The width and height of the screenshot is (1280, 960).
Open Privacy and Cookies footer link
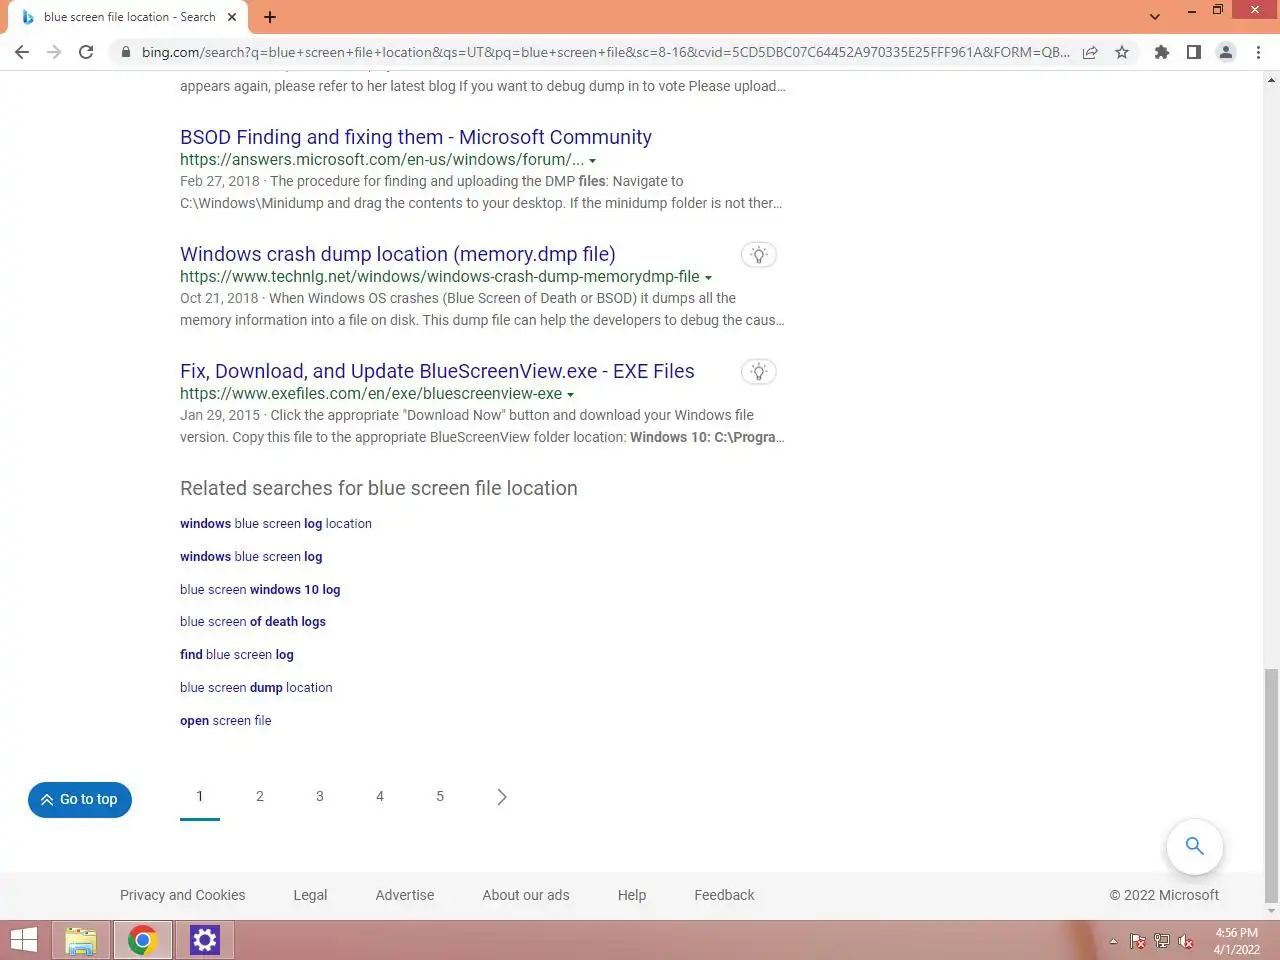(x=182, y=895)
